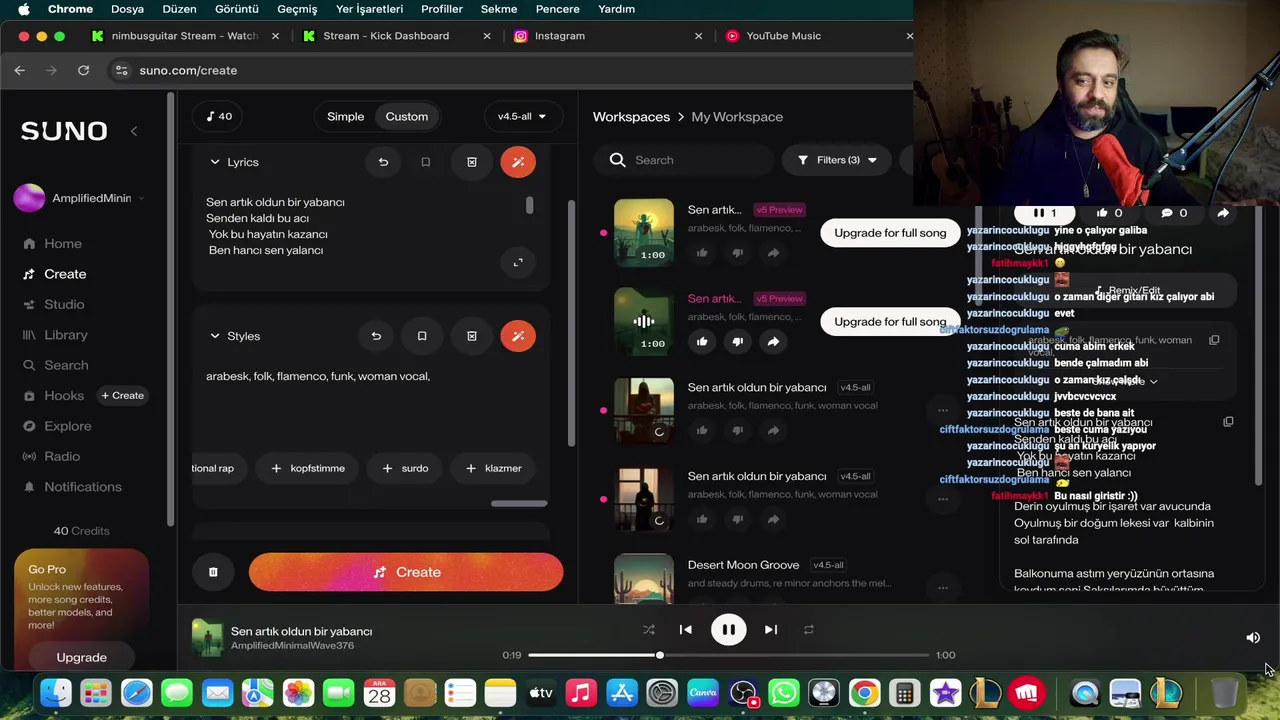Open Yer İşaretleri menu
This screenshot has width=1280, height=720.
click(369, 9)
